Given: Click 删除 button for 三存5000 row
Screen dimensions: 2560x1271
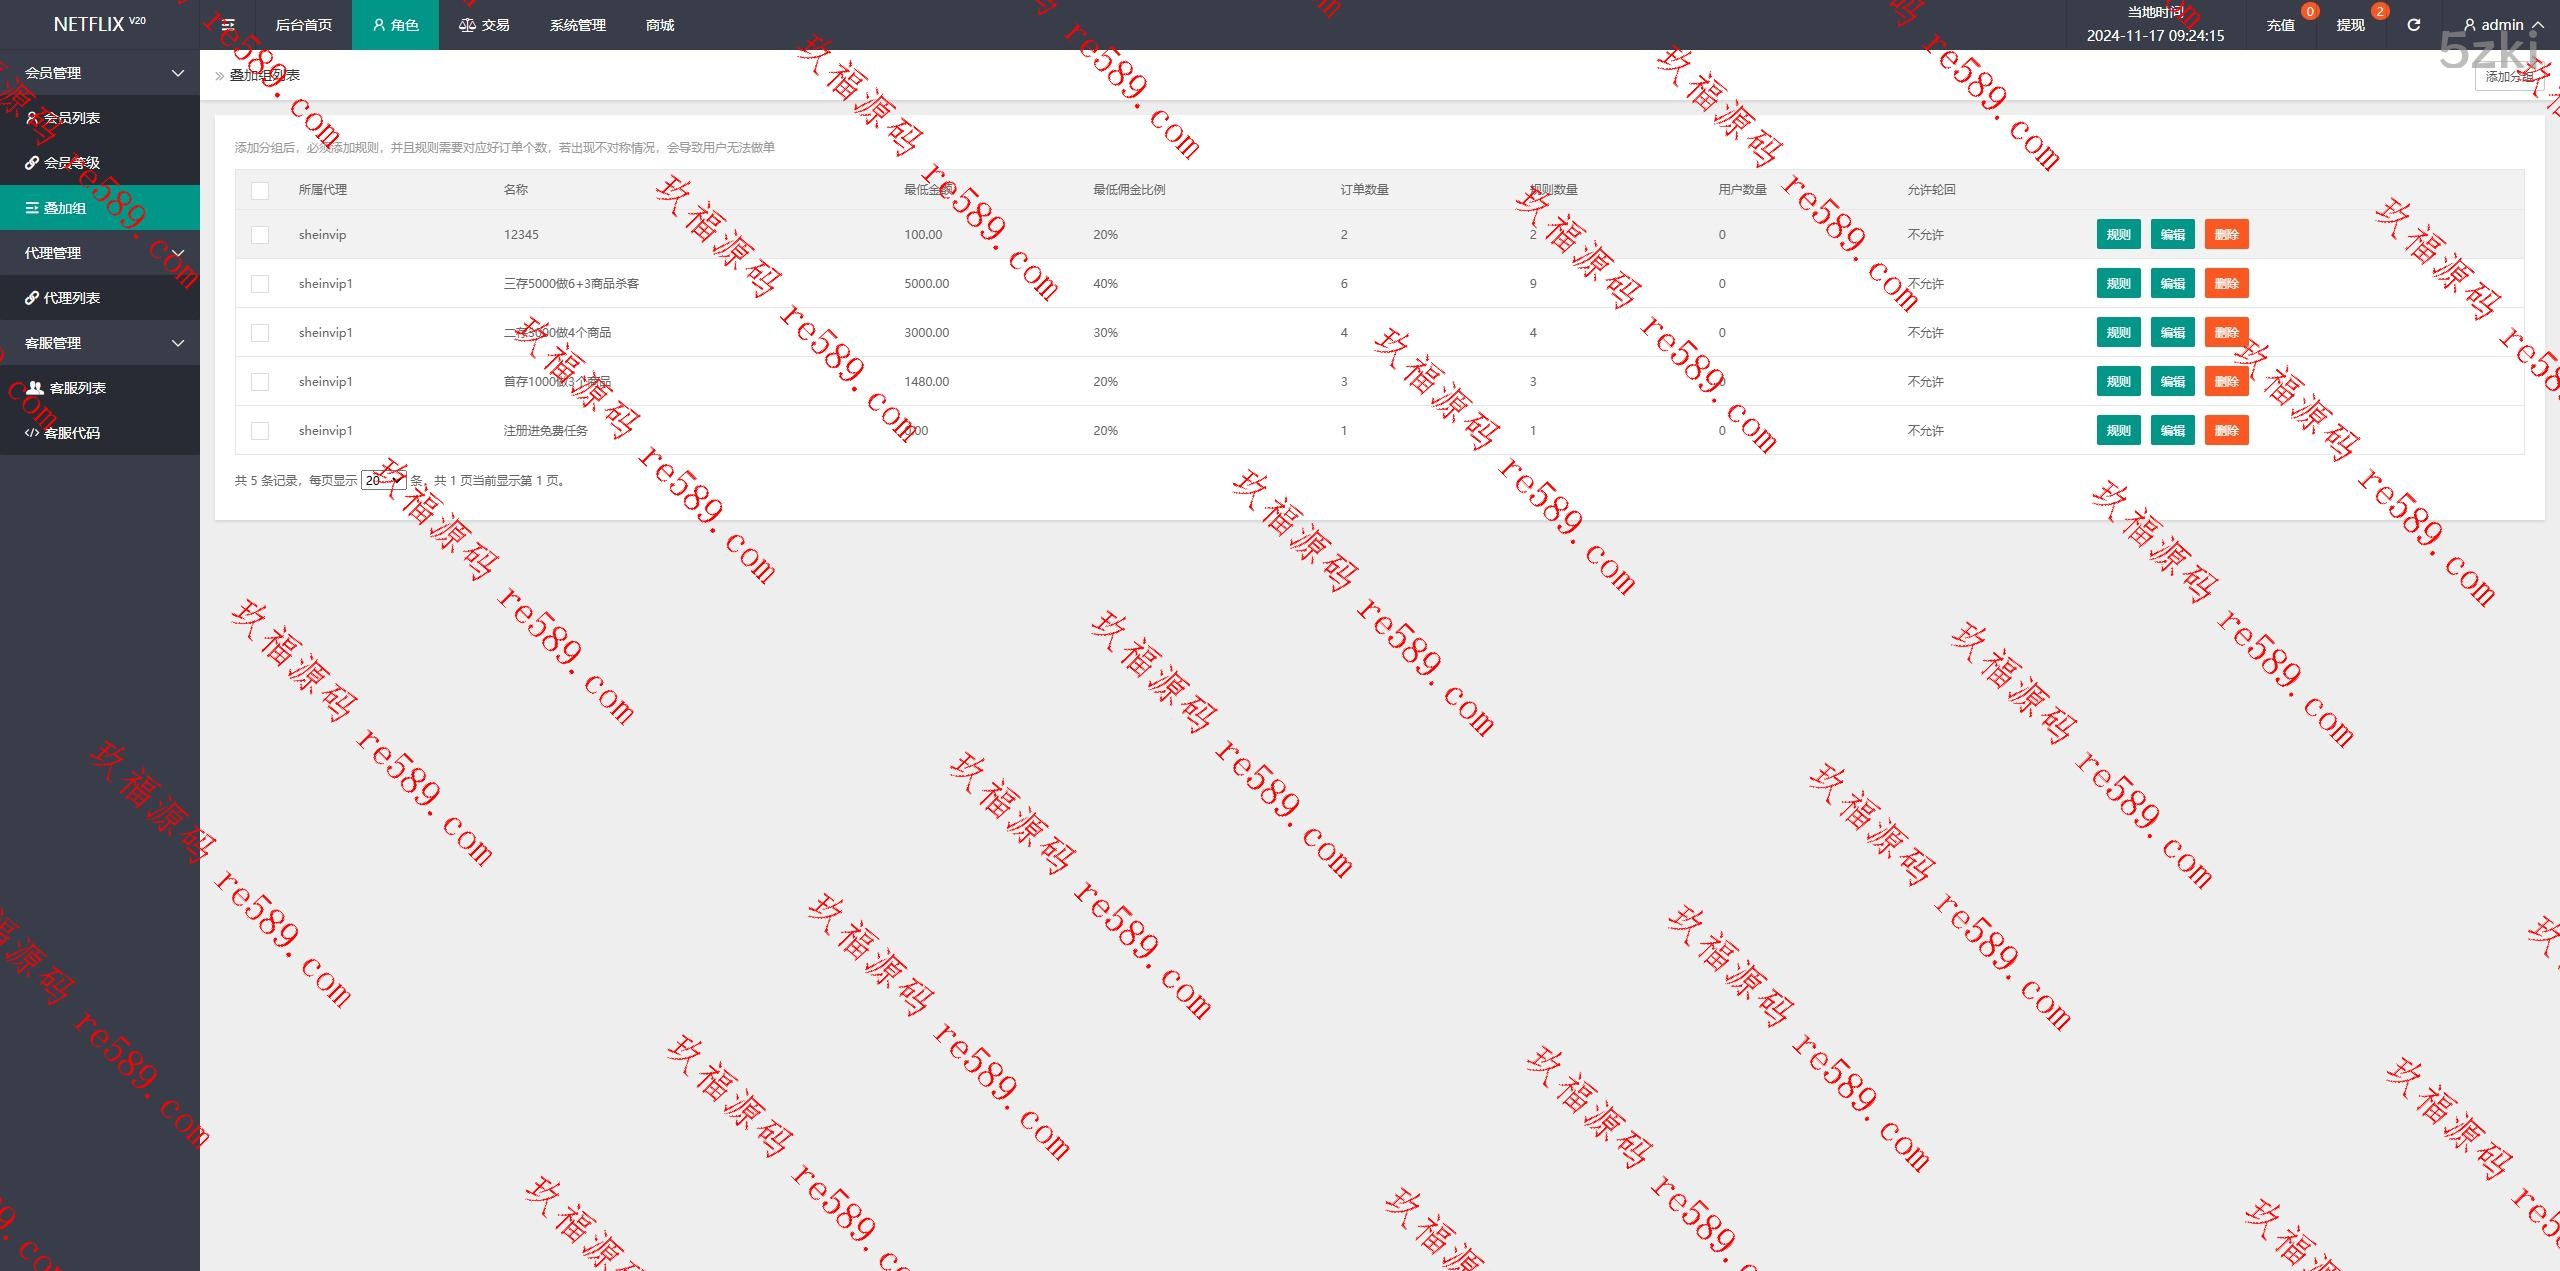Looking at the screenshot, I should point(2226,284).
